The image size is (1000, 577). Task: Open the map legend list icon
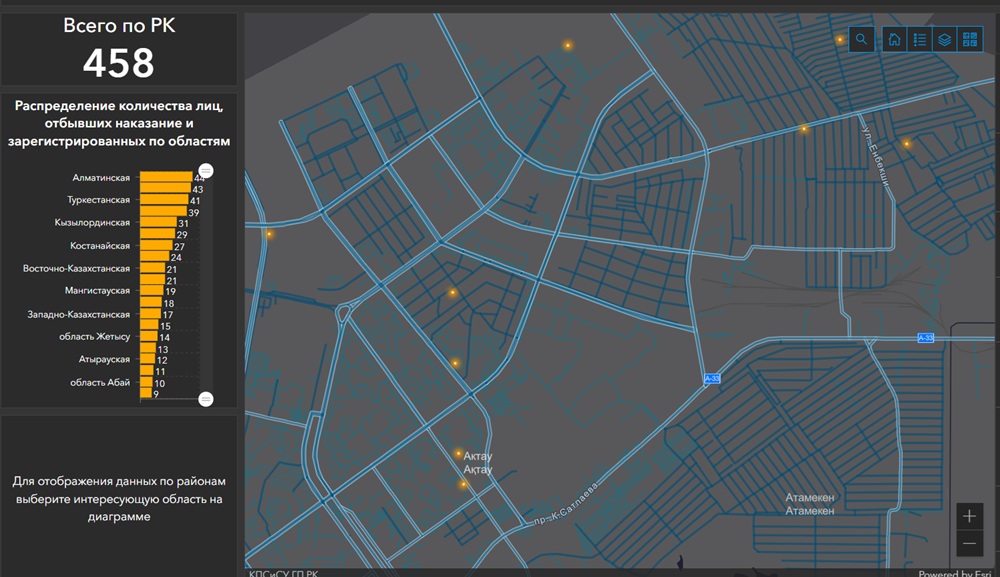coord(919,40)
